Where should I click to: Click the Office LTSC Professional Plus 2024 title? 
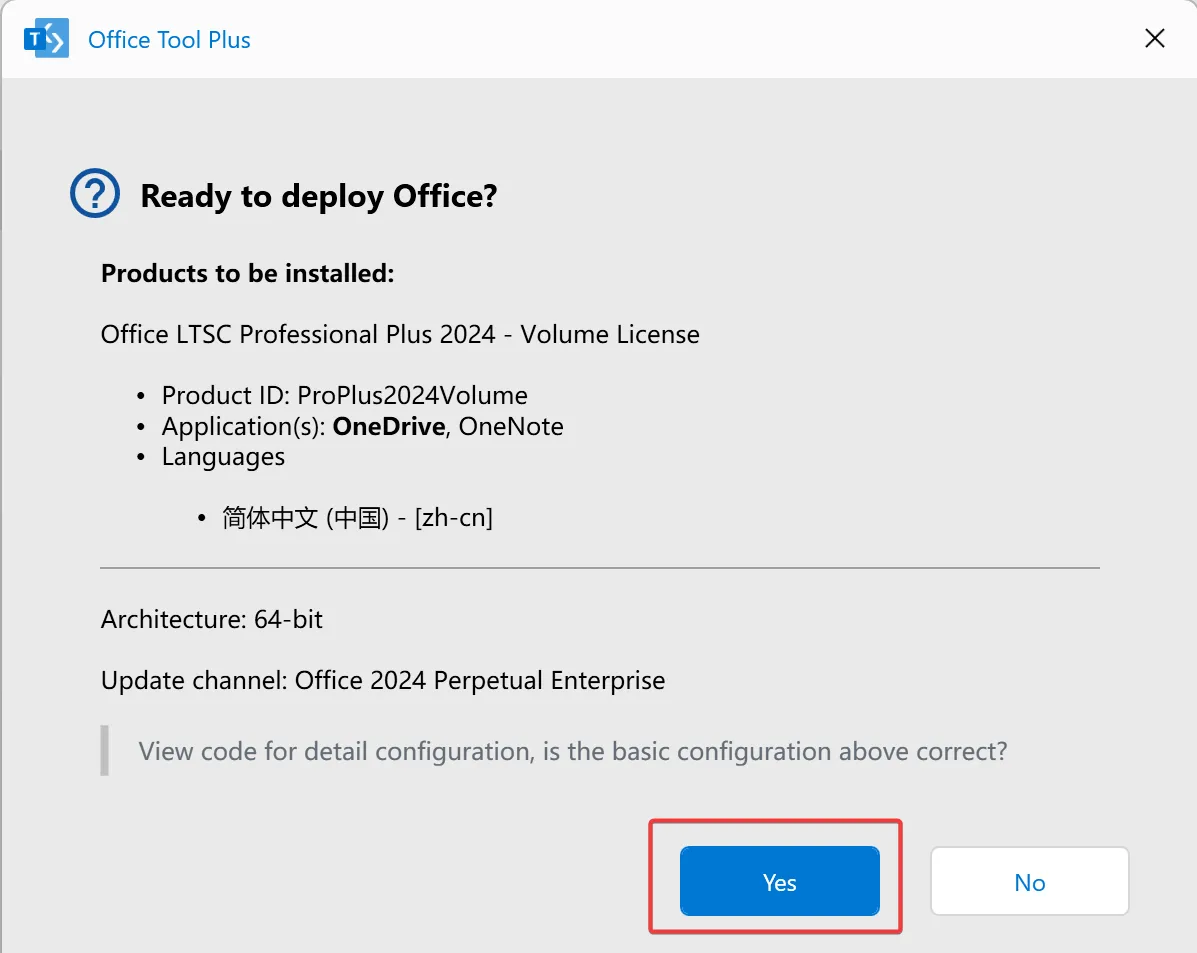pos(399,334)
